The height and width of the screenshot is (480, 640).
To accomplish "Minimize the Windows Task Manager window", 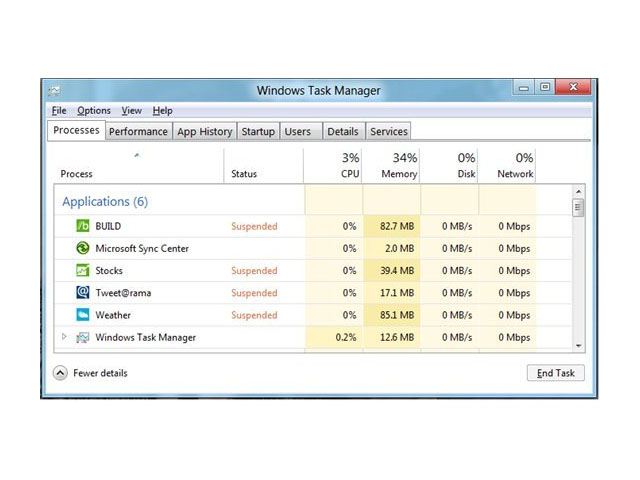I will (x=524, y=87).
